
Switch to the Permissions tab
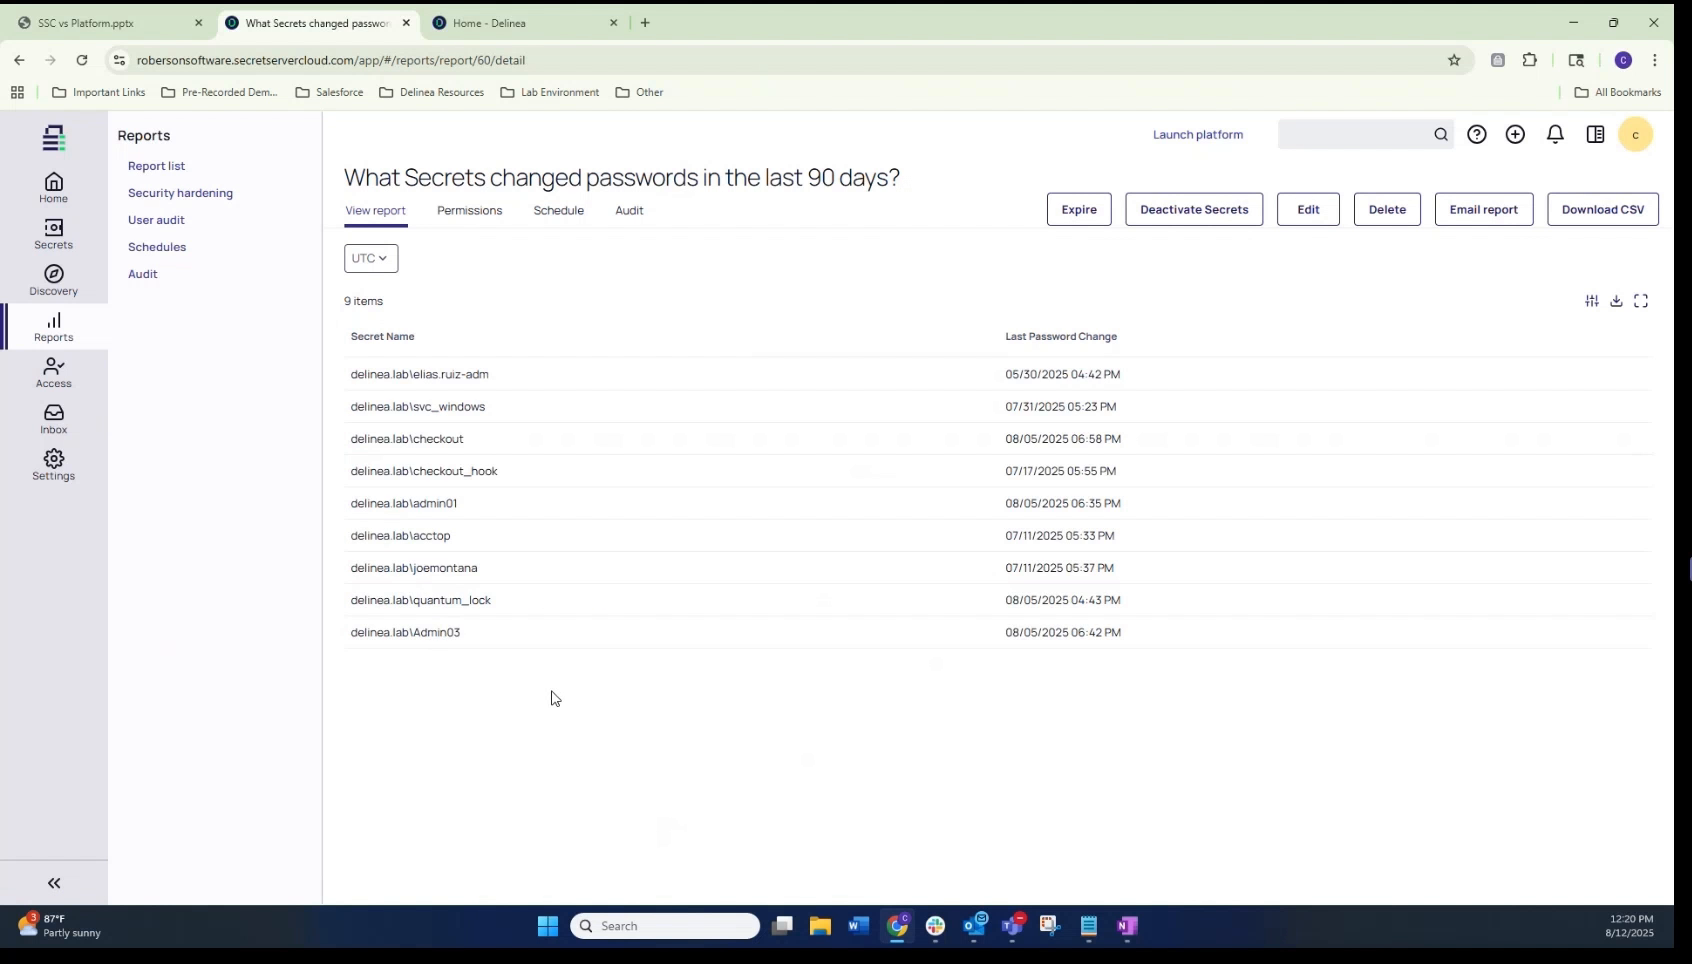[x=469, y=211]
